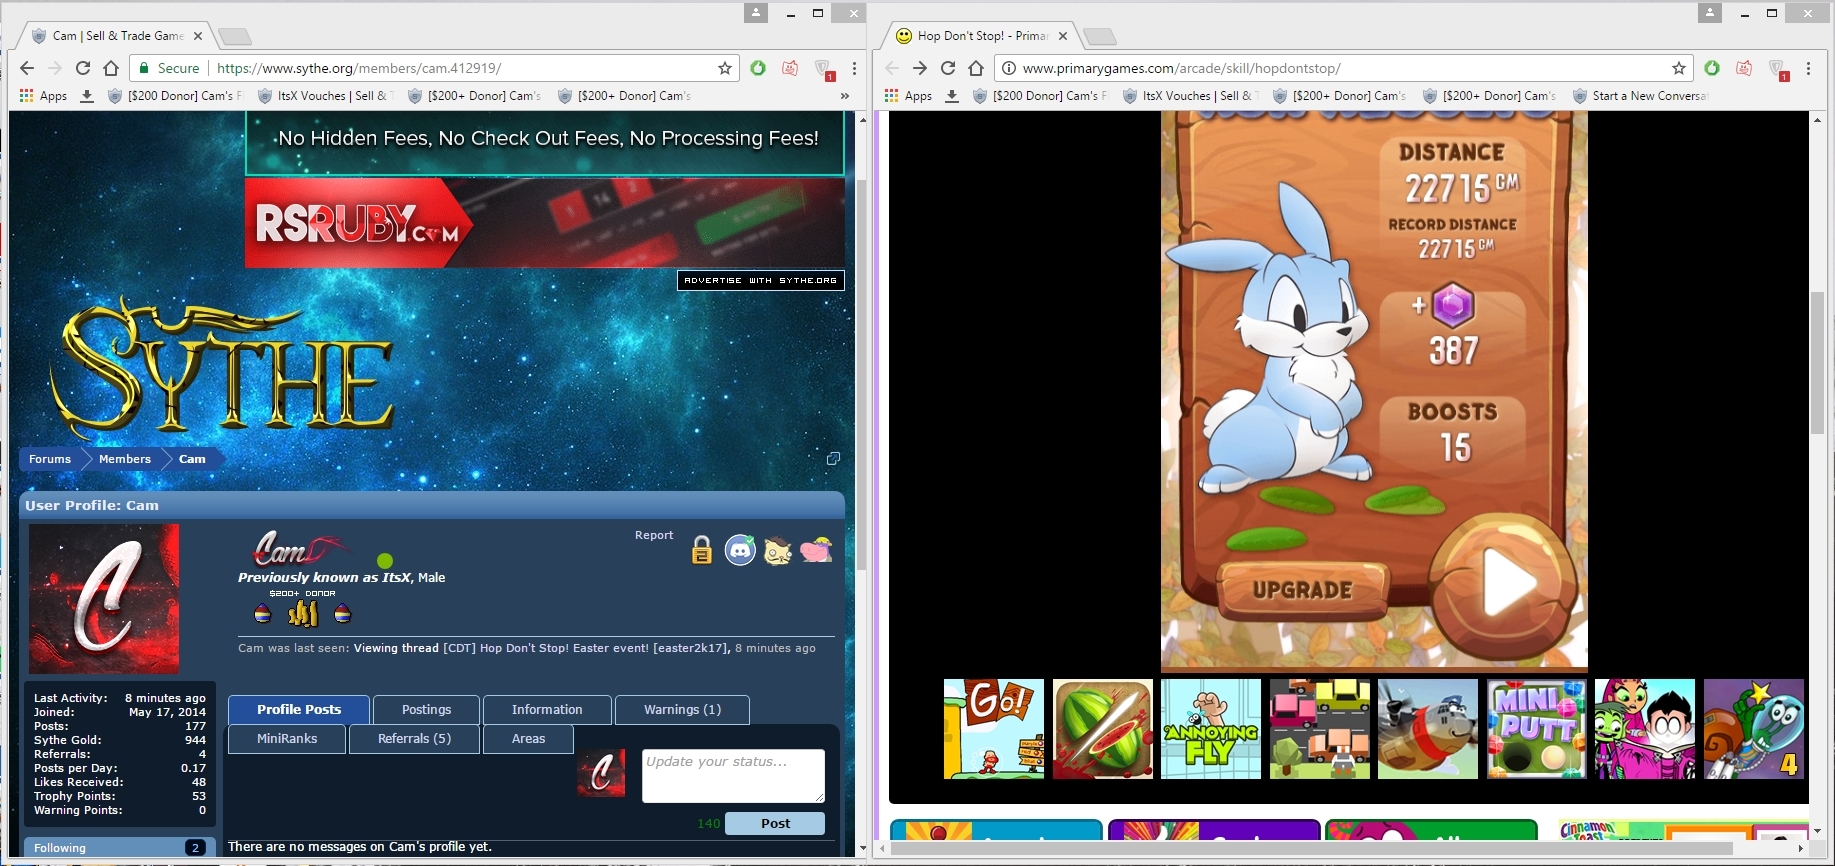Go forward in the right browser window
The image size is (1835, 866).
(x=920, y=68)
